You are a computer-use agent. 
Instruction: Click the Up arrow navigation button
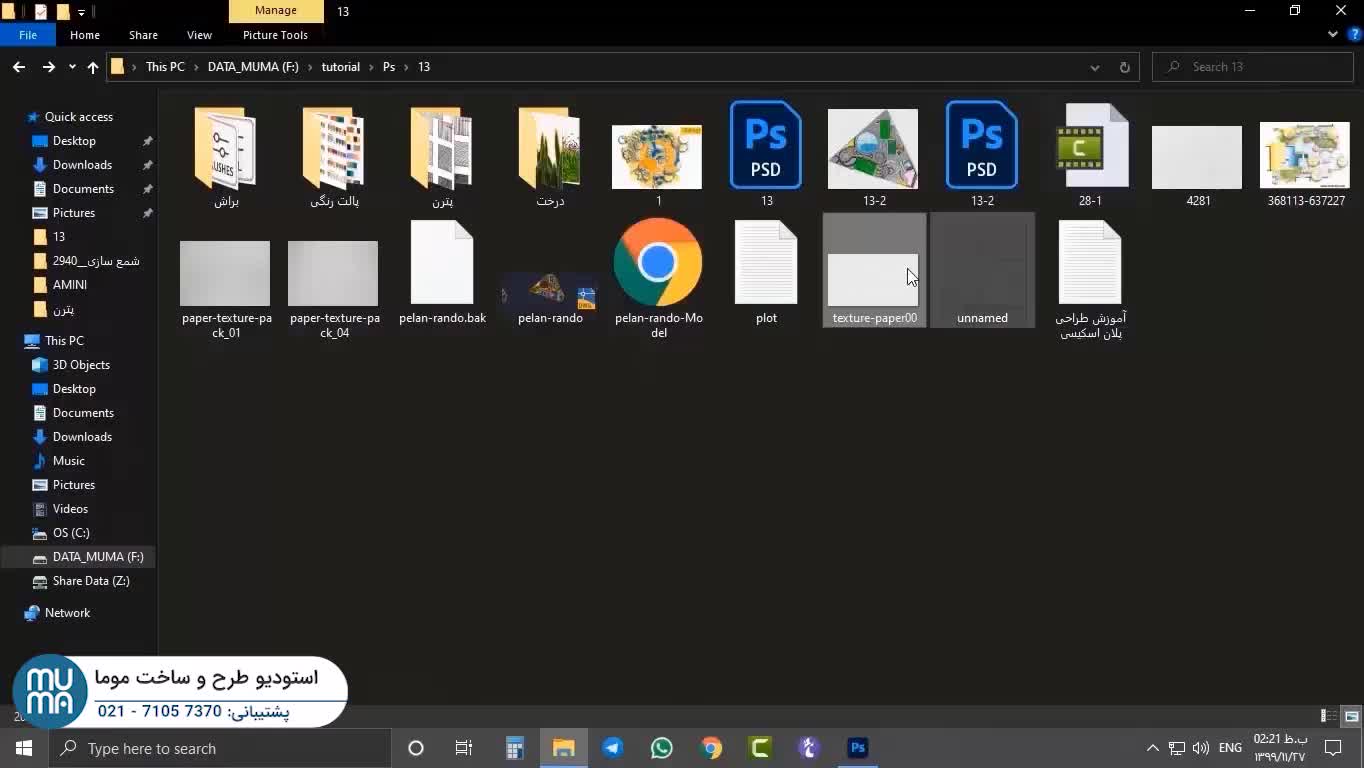click(93, 67)
